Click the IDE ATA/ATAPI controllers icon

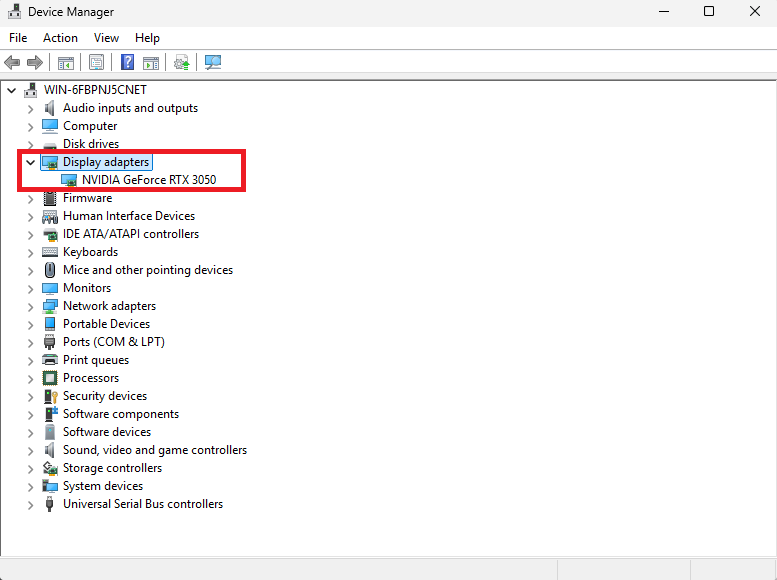click(50, 234)
